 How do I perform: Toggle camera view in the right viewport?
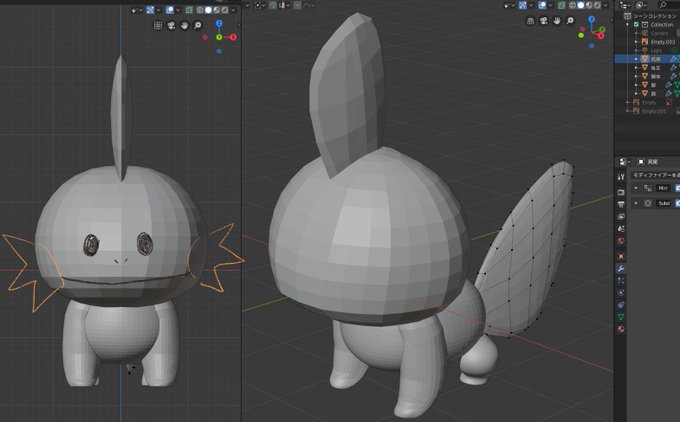coord(543,20)
